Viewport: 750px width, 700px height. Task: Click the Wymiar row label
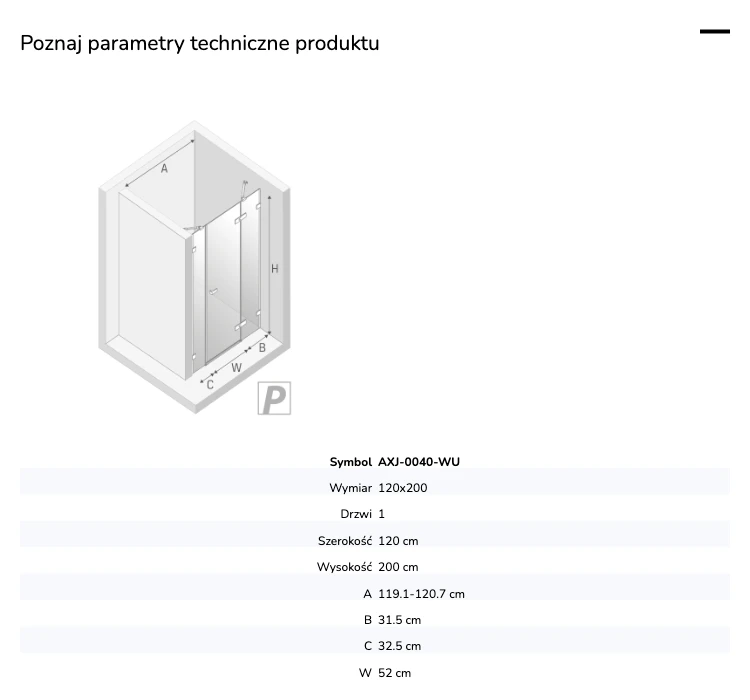coord(351,488)
